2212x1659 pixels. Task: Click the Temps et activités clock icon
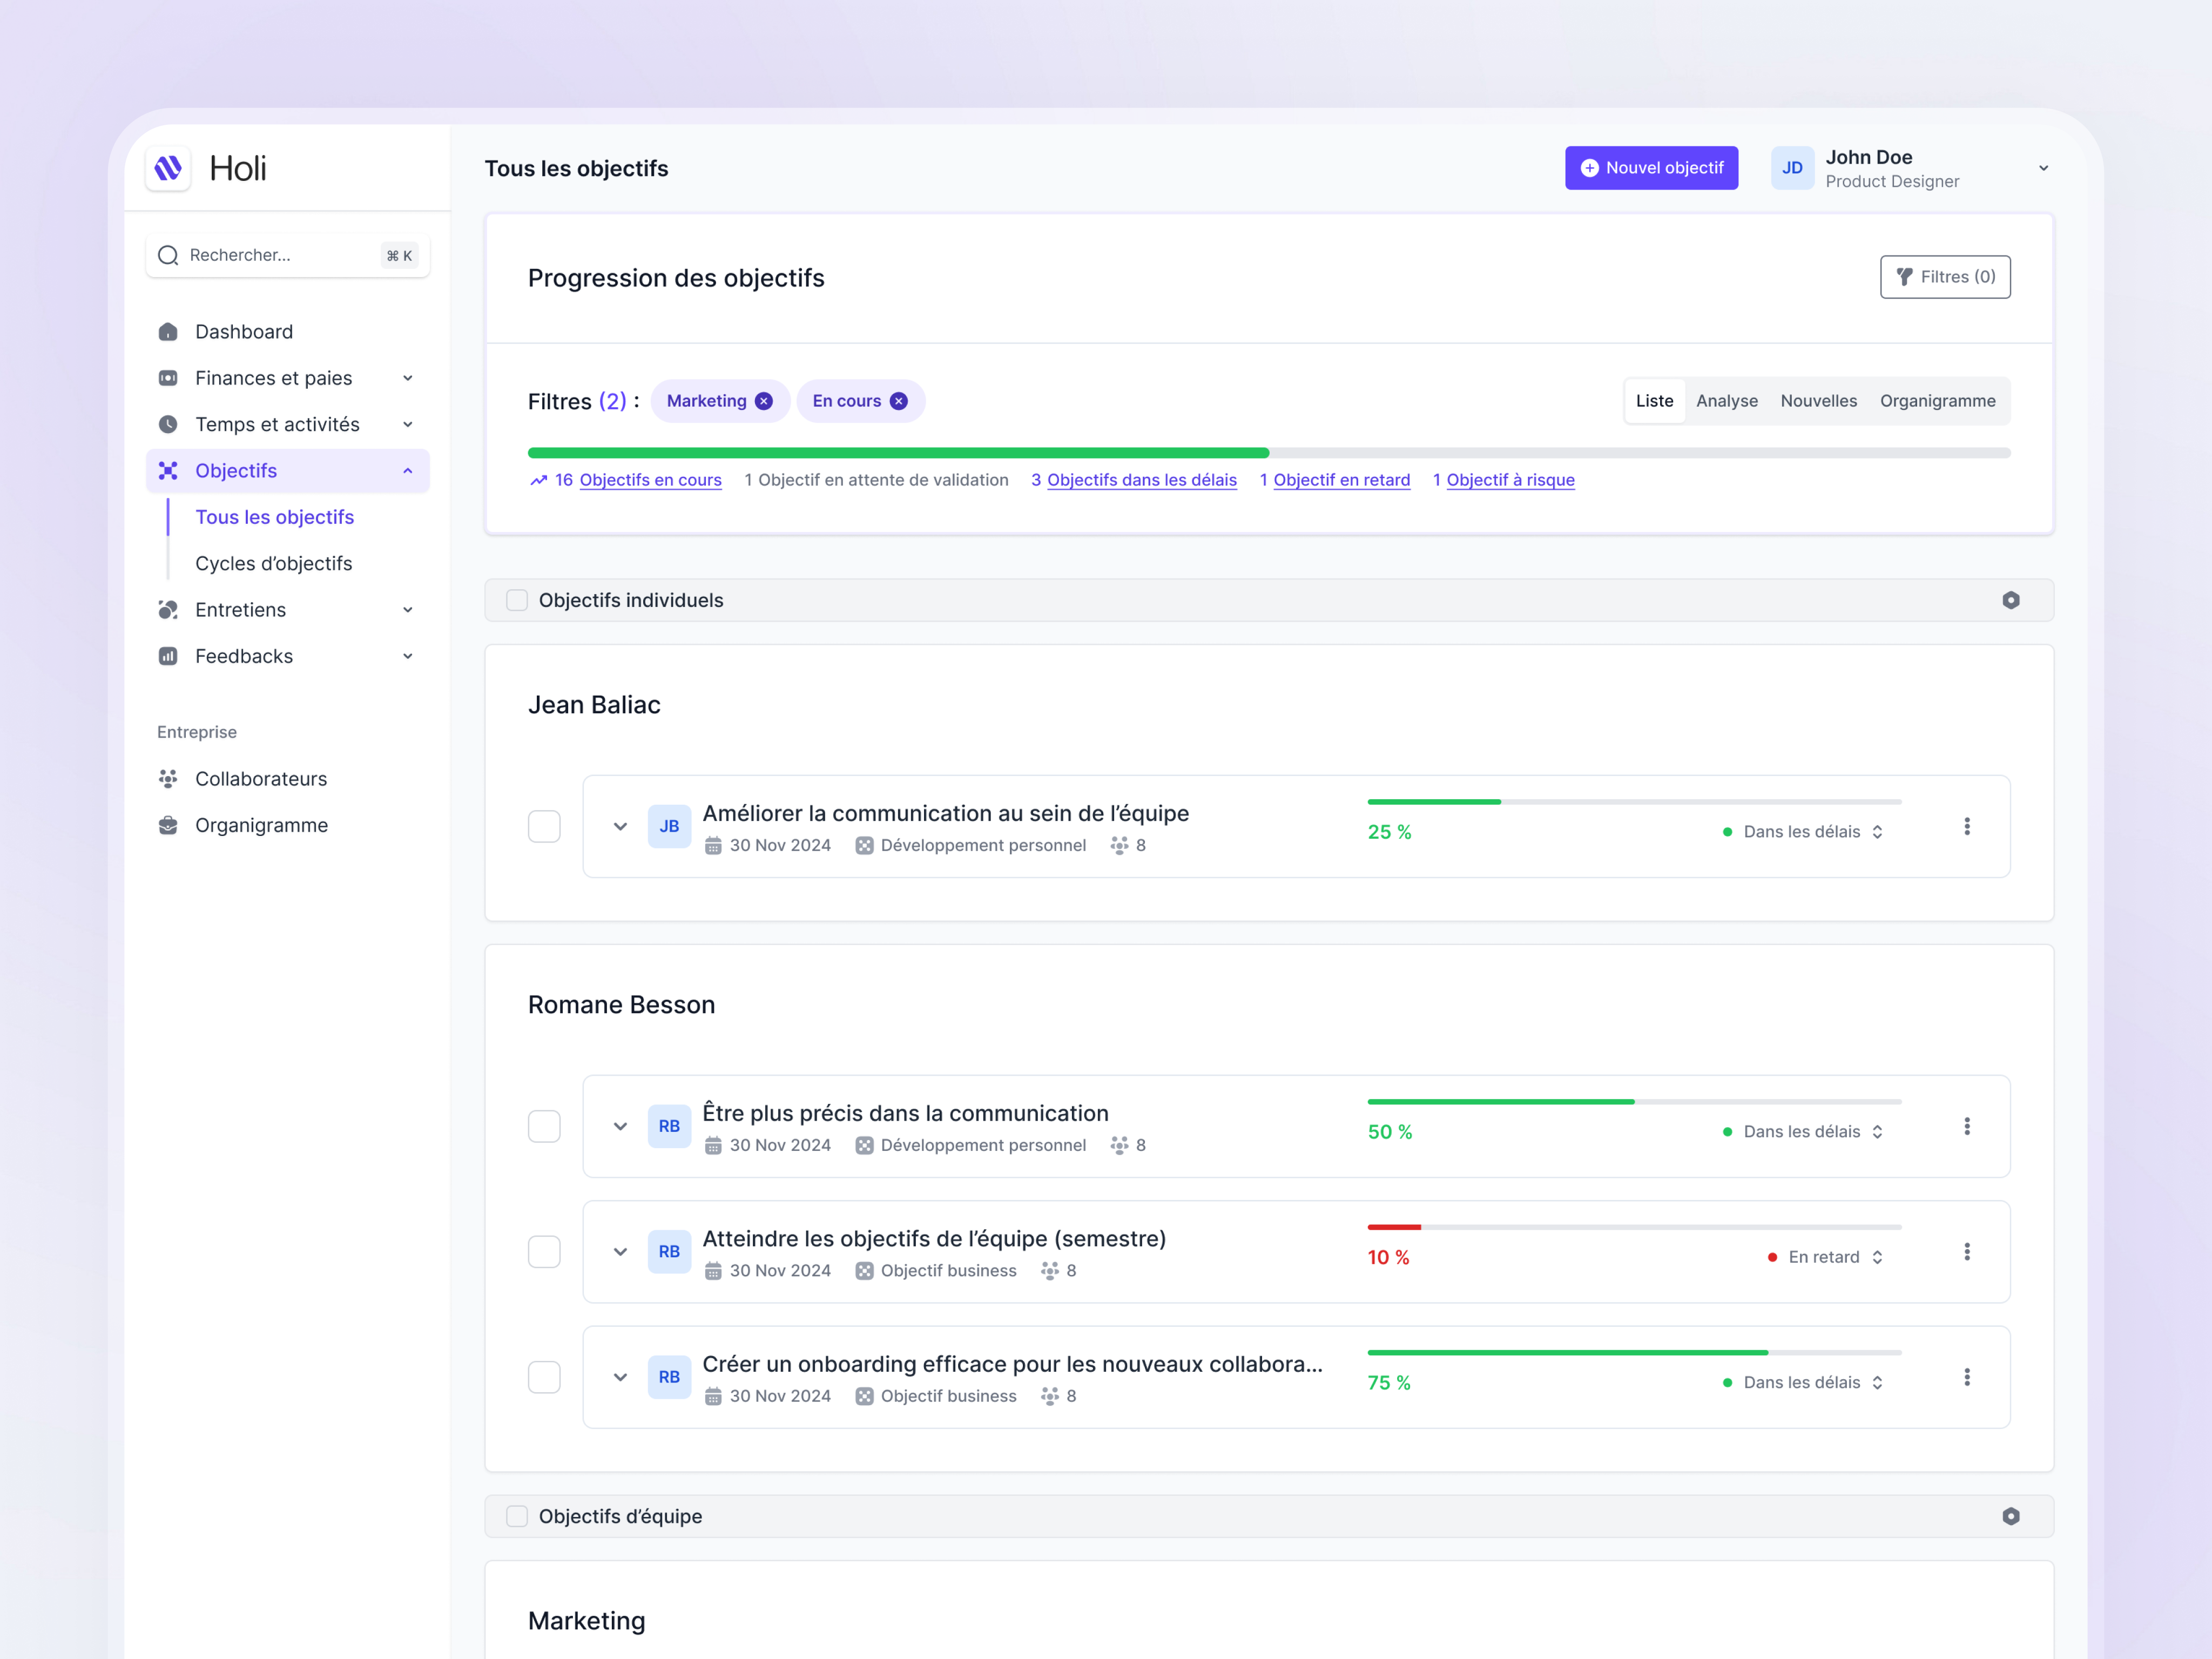click(x=168, y=424)
